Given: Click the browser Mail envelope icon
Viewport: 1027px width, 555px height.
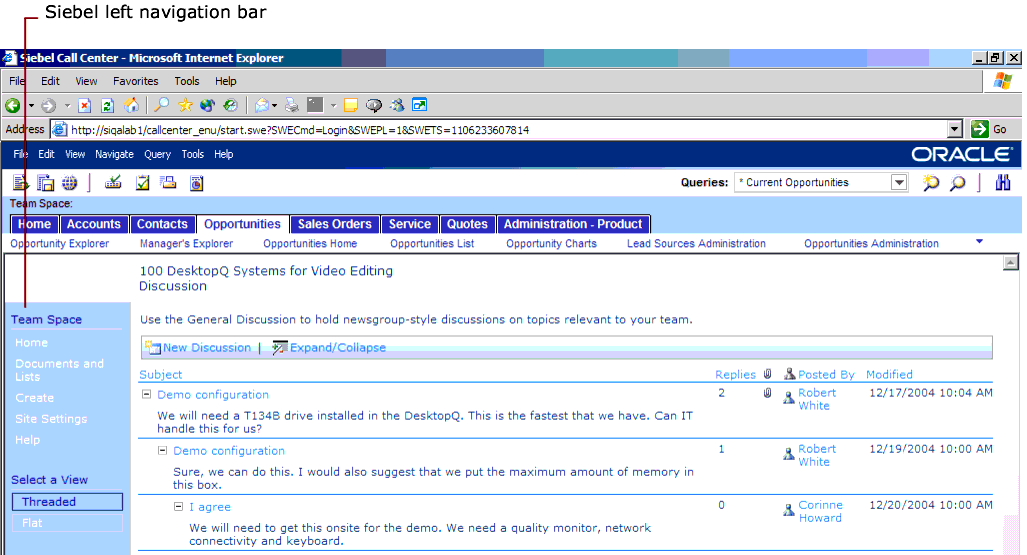Looking at the screenshot, I should click(261, 105).
